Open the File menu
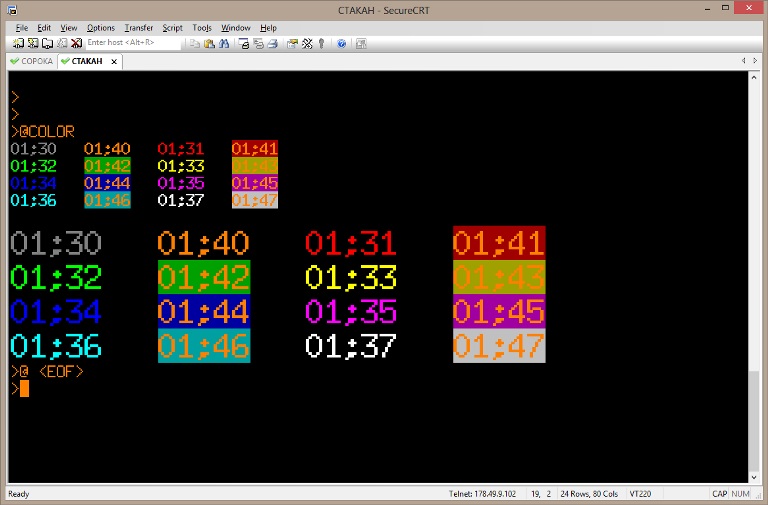 [22, 28]
